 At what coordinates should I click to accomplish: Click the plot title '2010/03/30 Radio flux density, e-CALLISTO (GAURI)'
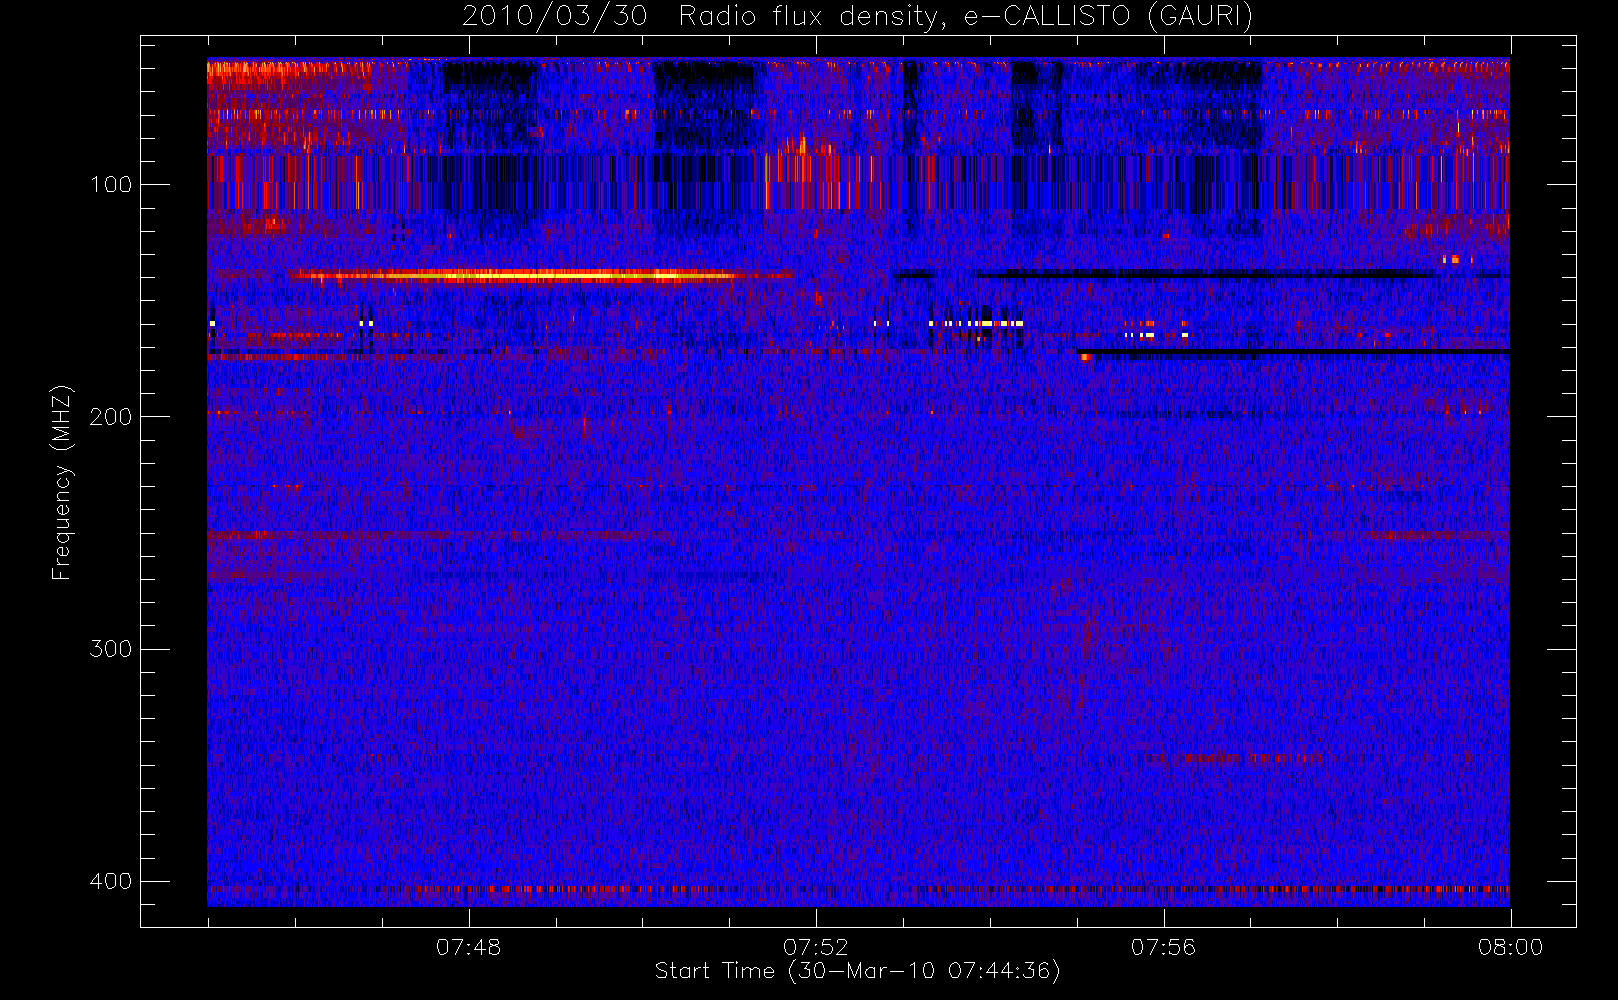pos(857,17)
